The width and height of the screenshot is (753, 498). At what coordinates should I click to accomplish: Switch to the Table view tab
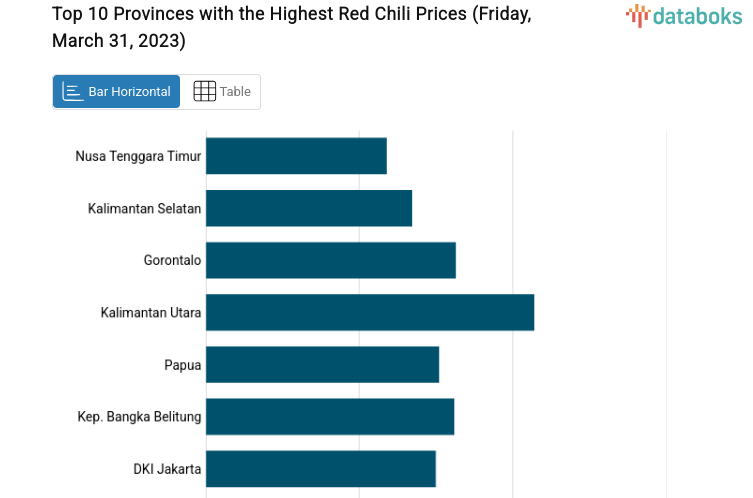(221, 91)
